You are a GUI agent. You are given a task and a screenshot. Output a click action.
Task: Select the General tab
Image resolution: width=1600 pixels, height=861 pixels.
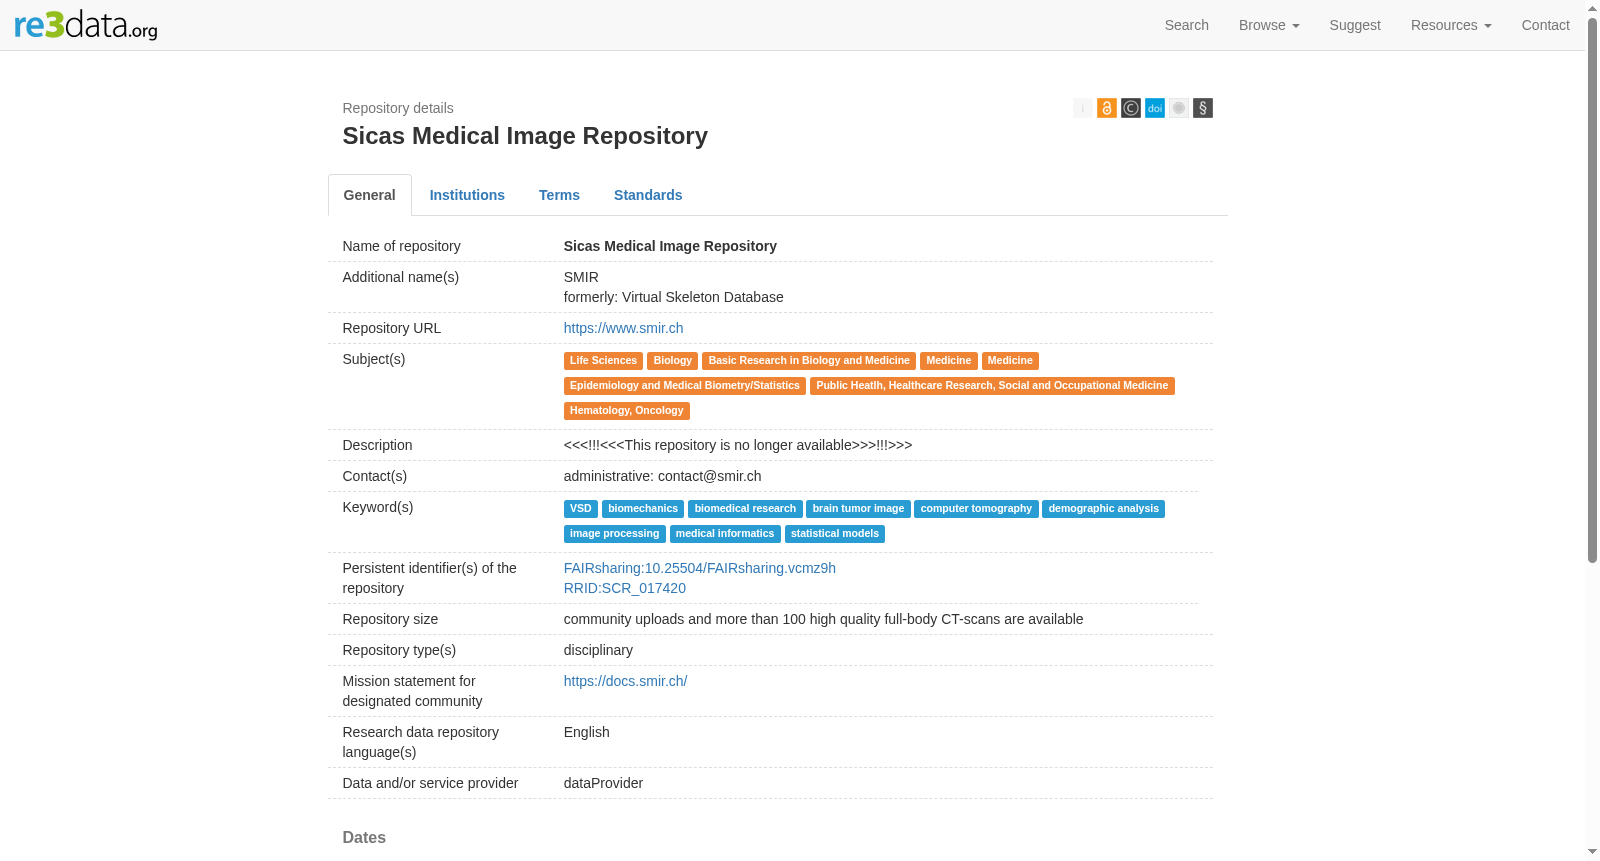point(370,195)
